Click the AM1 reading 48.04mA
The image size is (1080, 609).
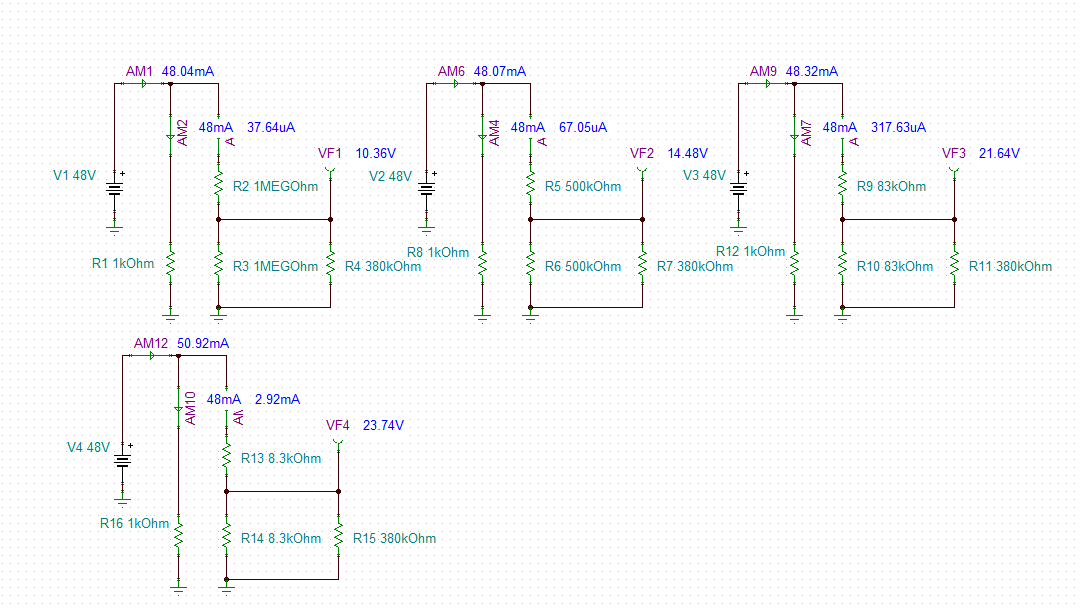(x=188, y=72)
